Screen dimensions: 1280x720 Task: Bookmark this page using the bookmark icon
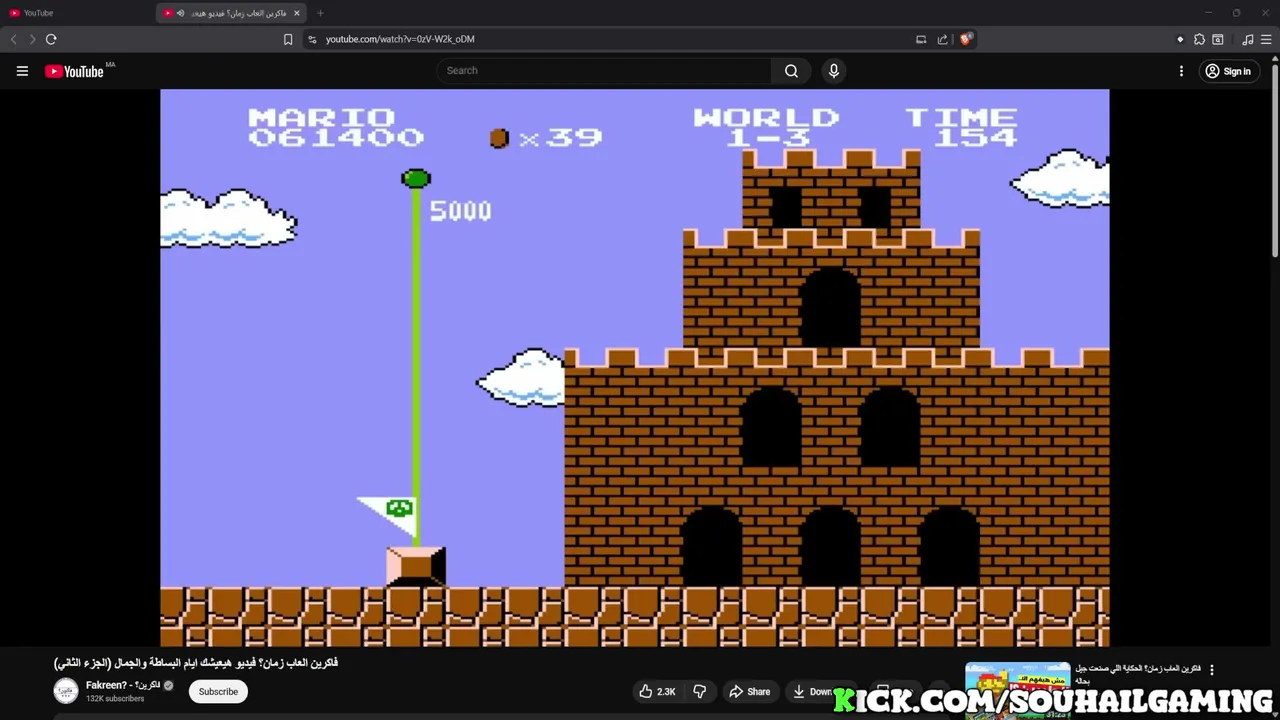pos(288,39)
